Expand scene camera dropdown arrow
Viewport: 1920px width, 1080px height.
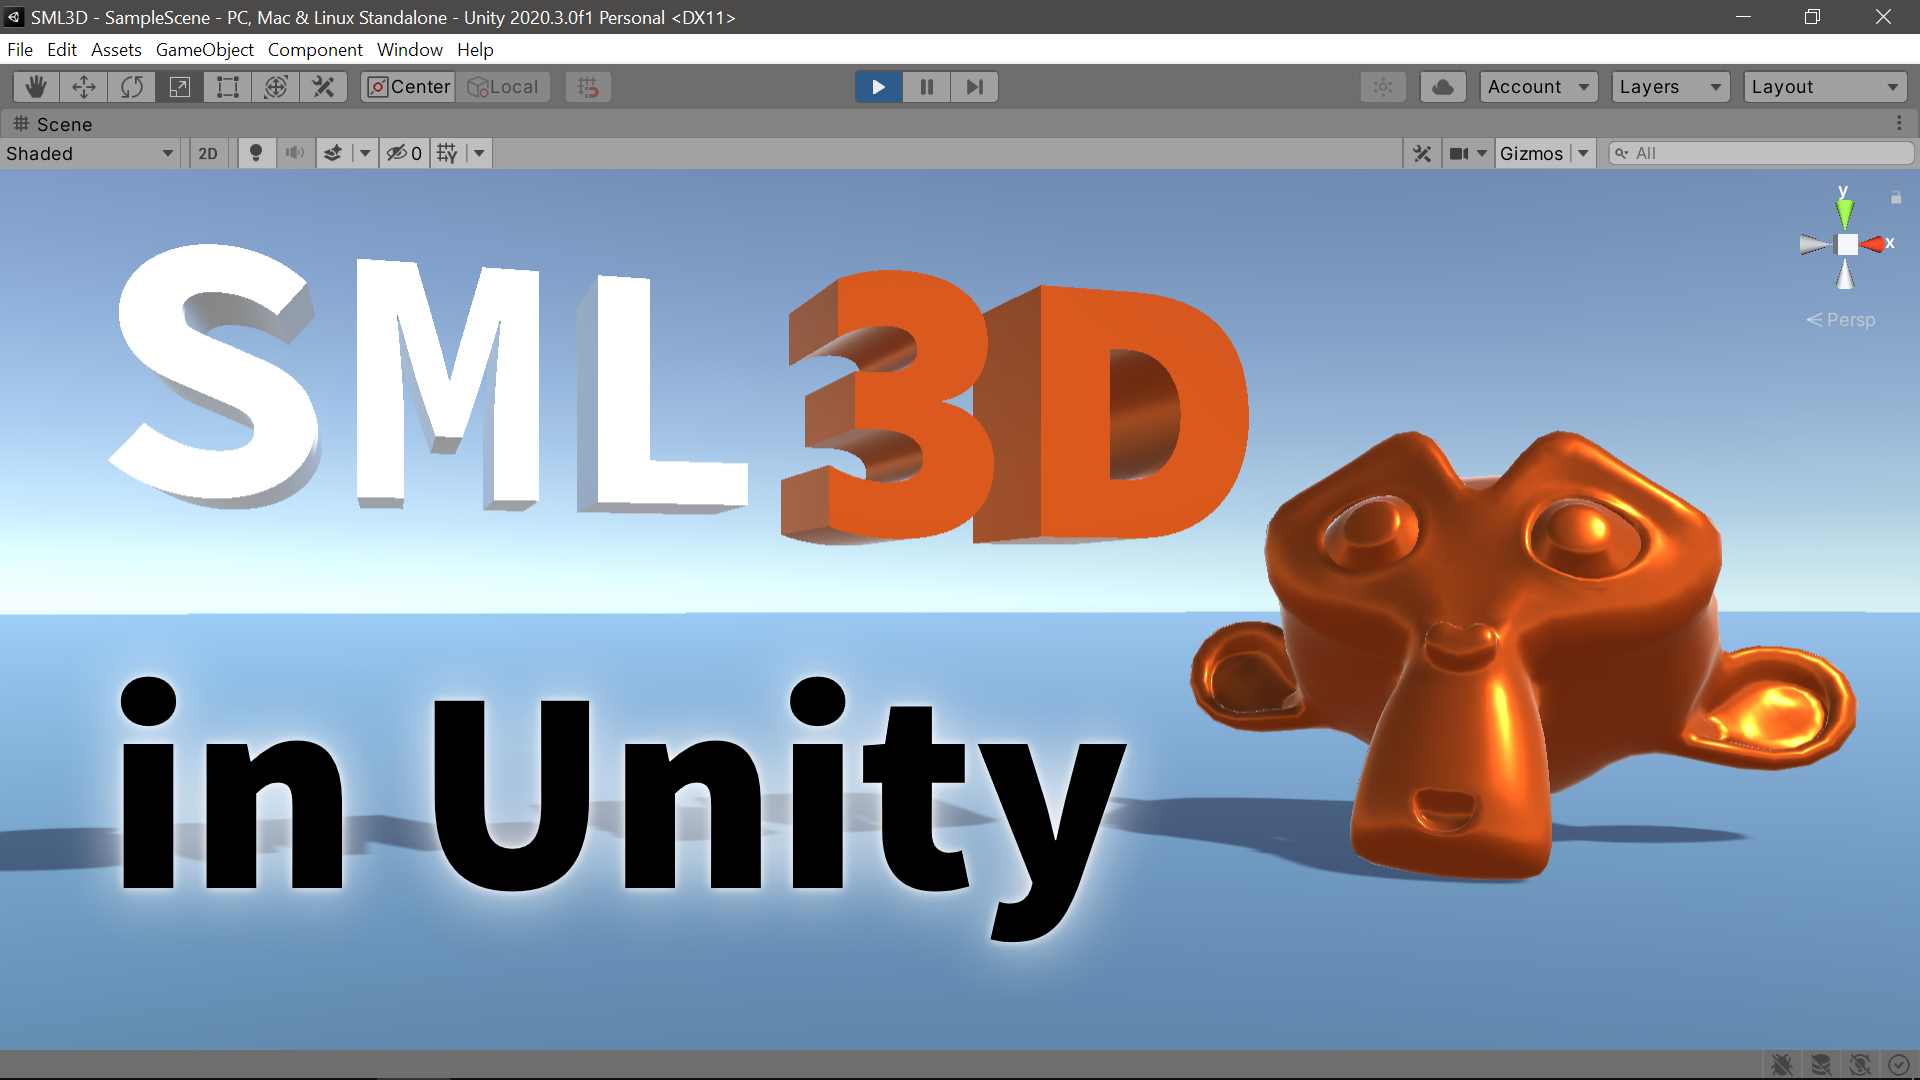[1482, 153]
